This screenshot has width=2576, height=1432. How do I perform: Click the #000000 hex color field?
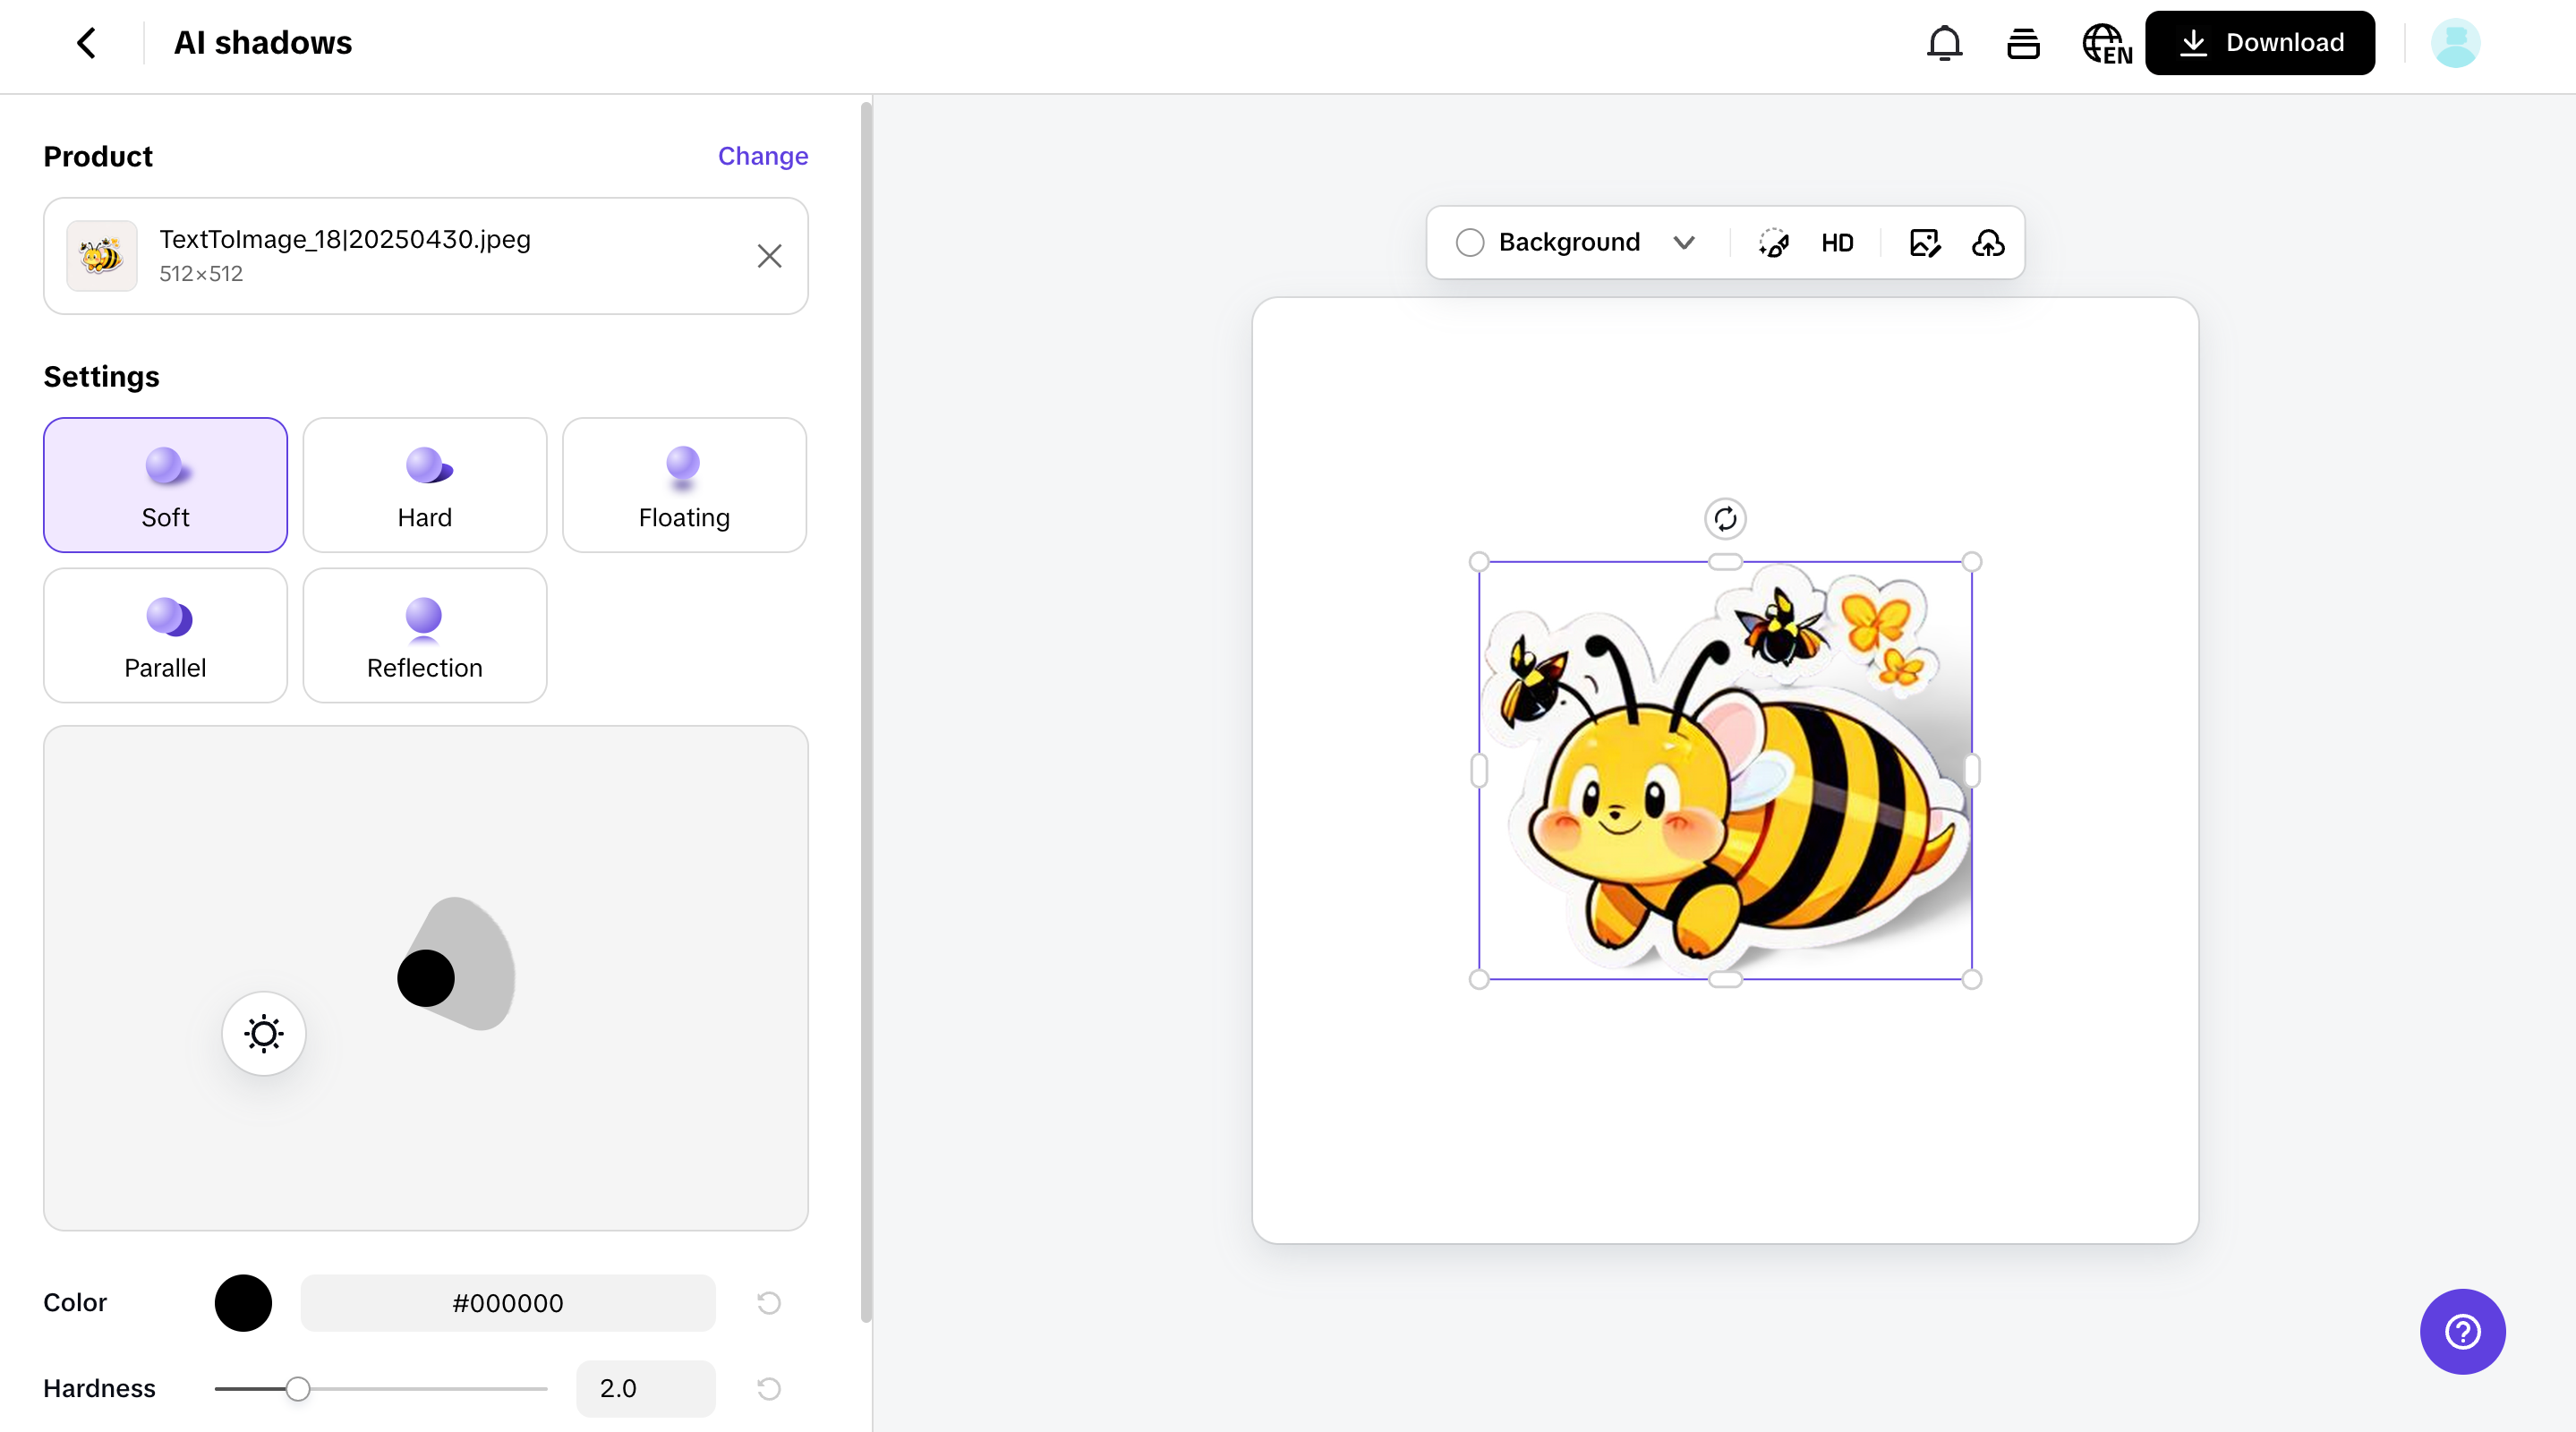[x=508, y=1303]
